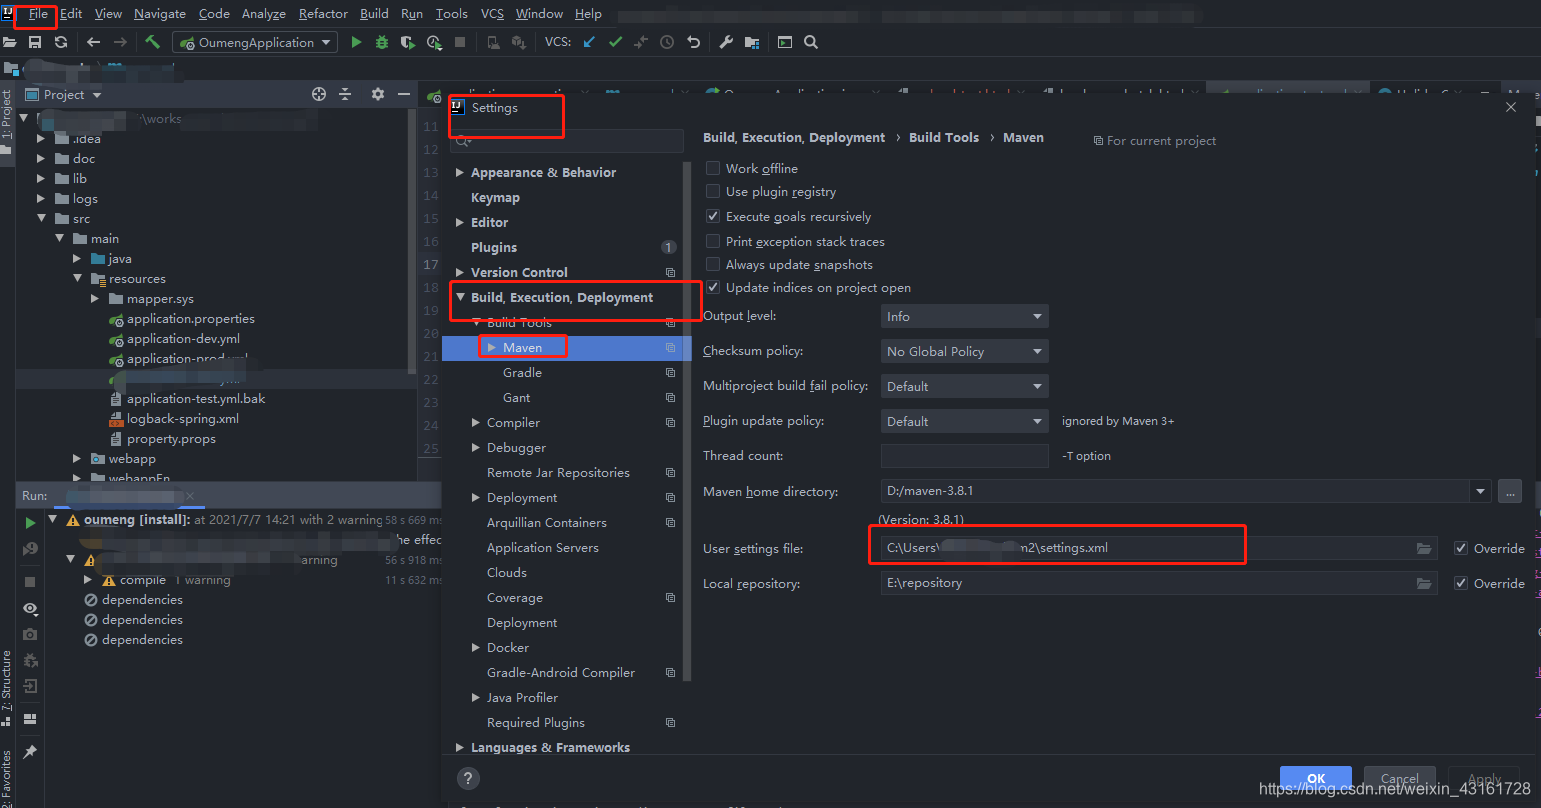The height and width of the screenshot is (808, 1541).
Task: Click the Cancel button
Action: click(1399, 778)
